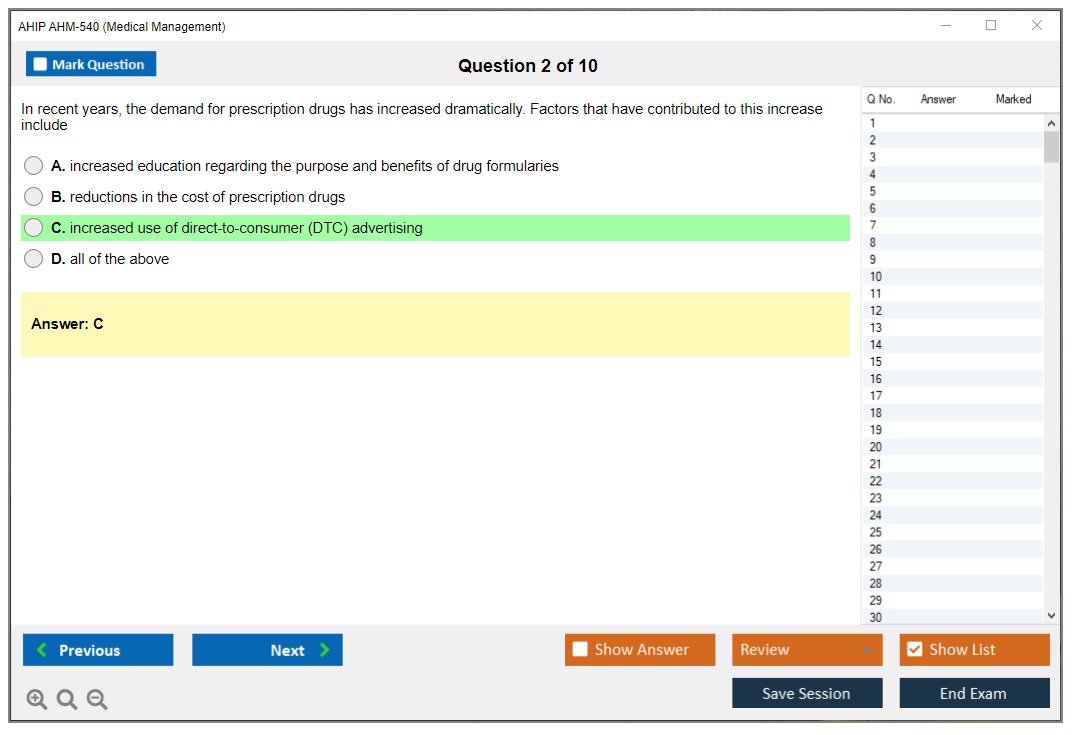Click the zoom in magnifier icon
This screenshot has width=1075, height=735.
(x=37, y=700)
